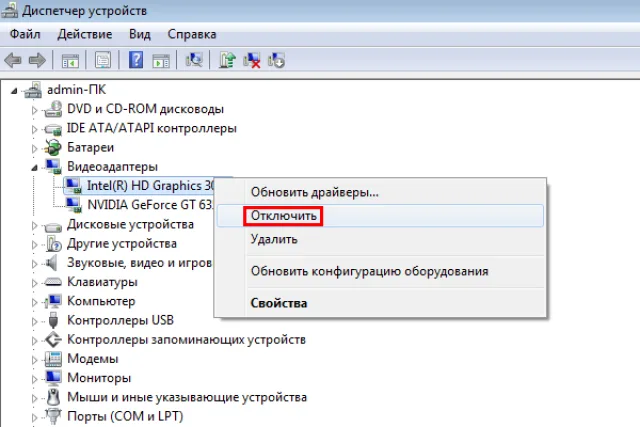Click Disable device toolbar icon with down arrow
The image size is (640, 427).
coord(276,60)
